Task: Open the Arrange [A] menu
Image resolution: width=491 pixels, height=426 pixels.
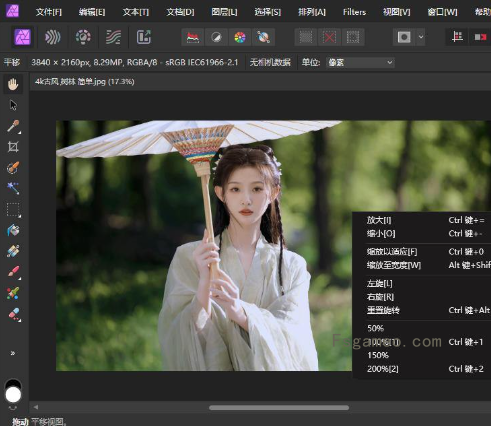Action: [x=312, y=12]
